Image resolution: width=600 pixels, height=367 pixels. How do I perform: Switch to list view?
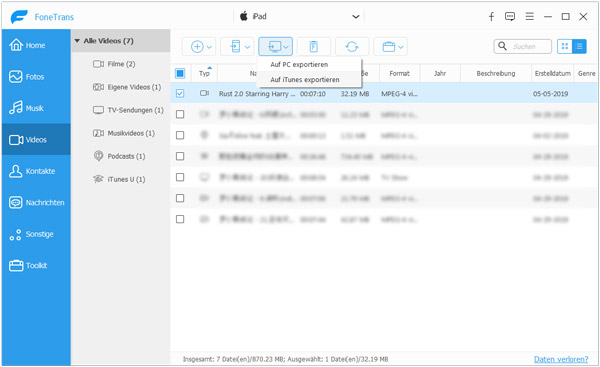pyautogui.click(x=579, y=46)
